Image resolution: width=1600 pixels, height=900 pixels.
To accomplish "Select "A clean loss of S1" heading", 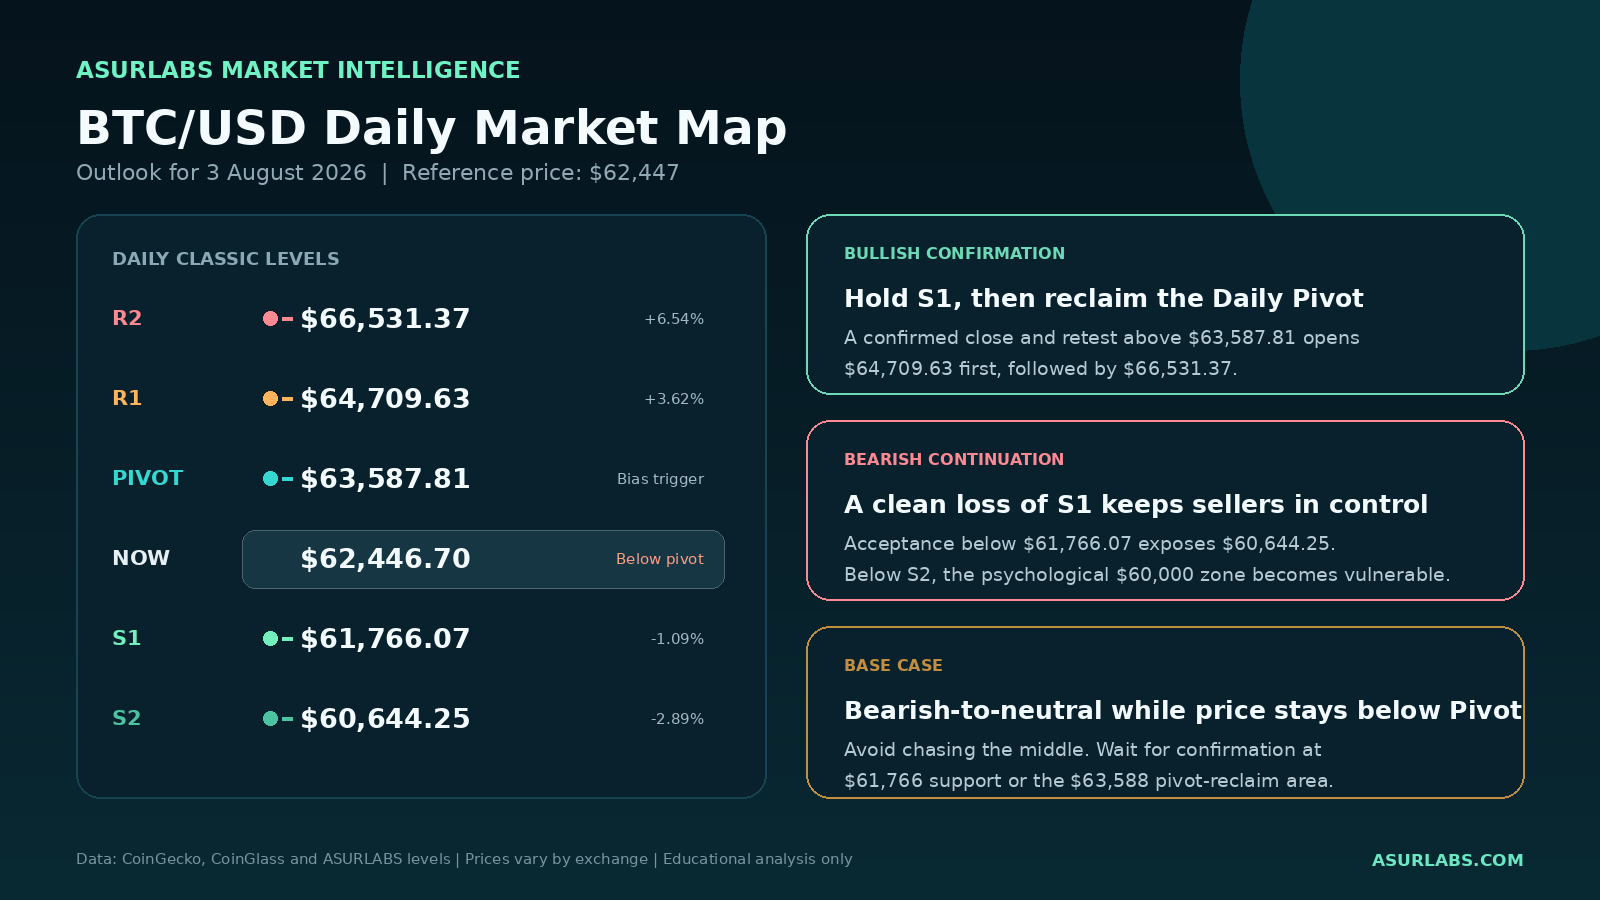I will pos(1136,504).
